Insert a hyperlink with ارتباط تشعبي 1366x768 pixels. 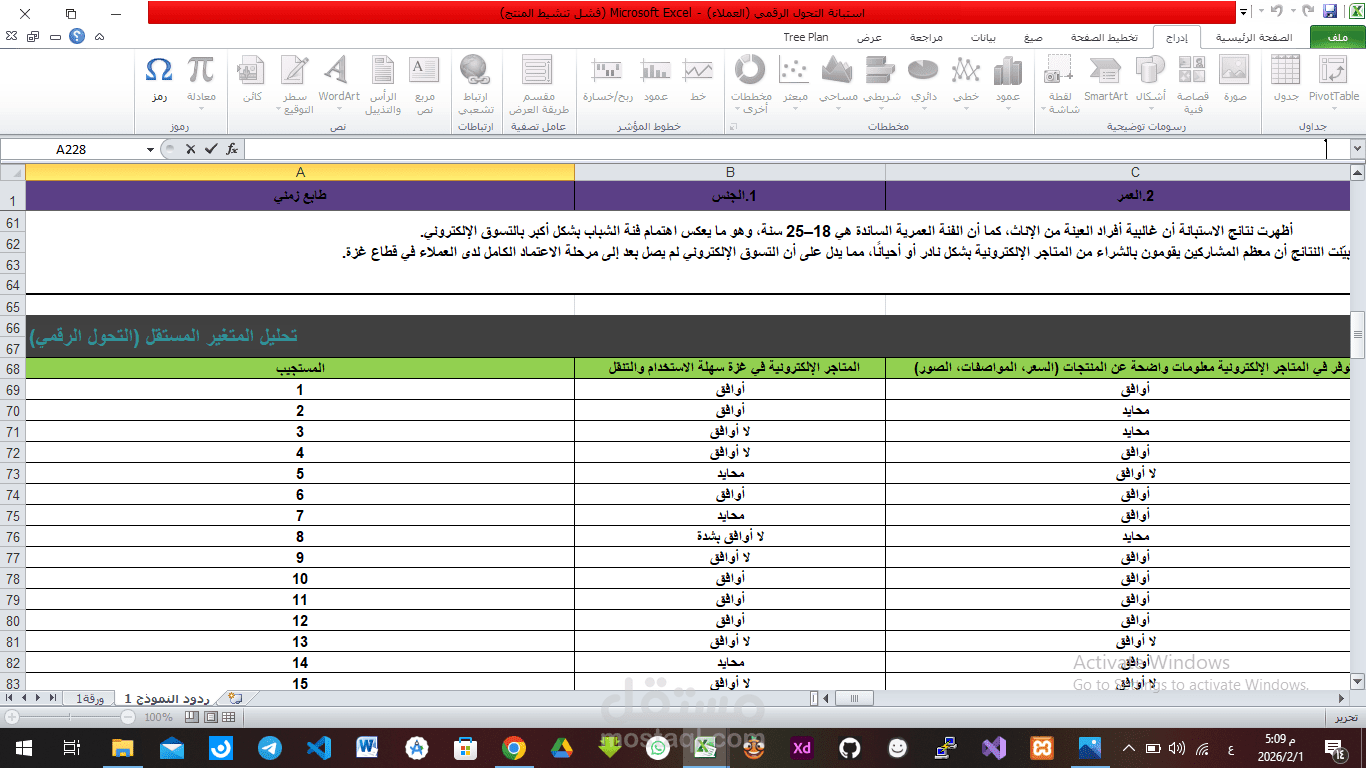(475, 84)
